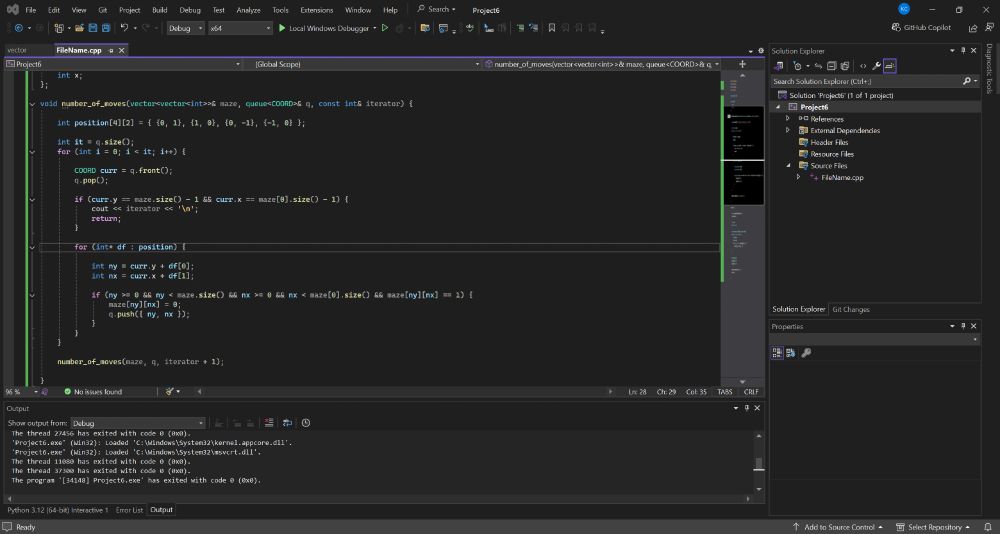Viewport: 1000px width, 534px height.
Task: Pin the FileName.cpp editor tab
Action: 111,49
